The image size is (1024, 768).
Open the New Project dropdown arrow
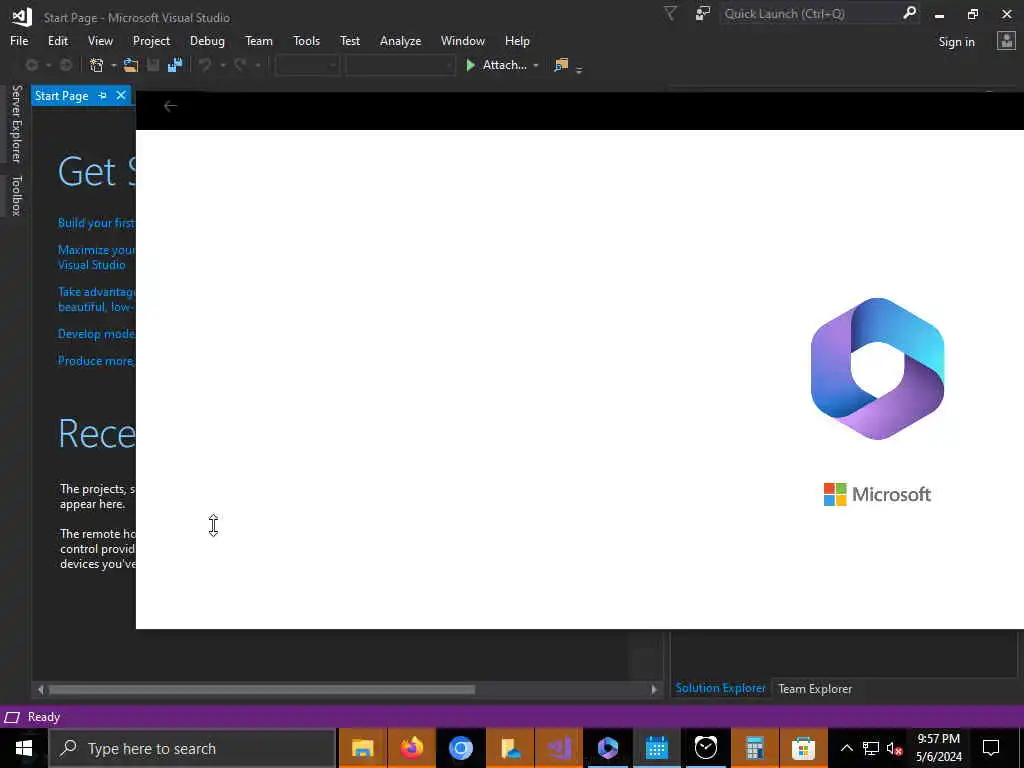click(x=114, y=65)
